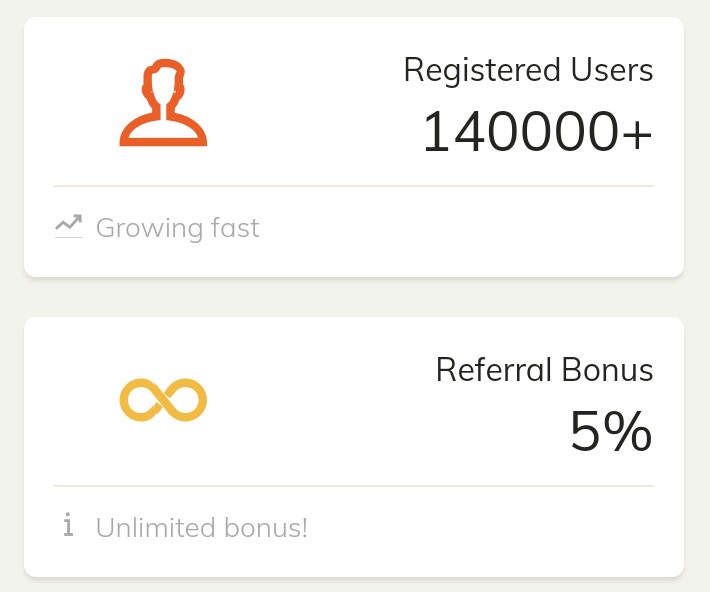Click the yellow infinity icon

tap(163, 400)
